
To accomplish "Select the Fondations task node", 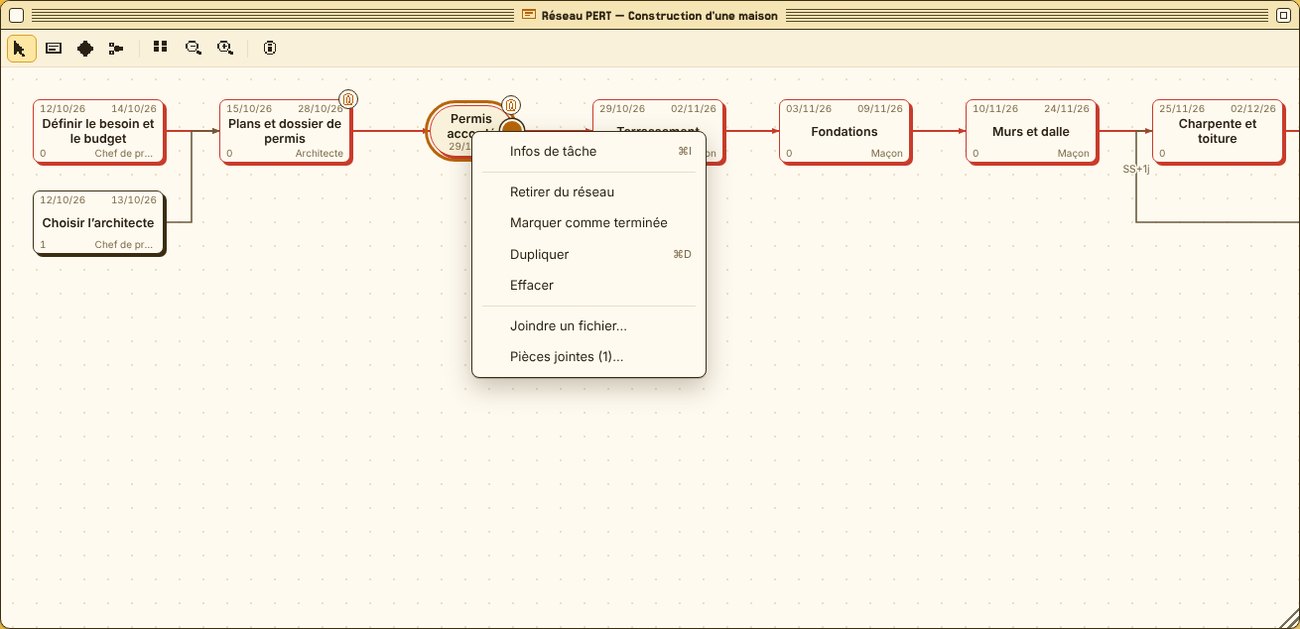I will click(x=844, y=131).
